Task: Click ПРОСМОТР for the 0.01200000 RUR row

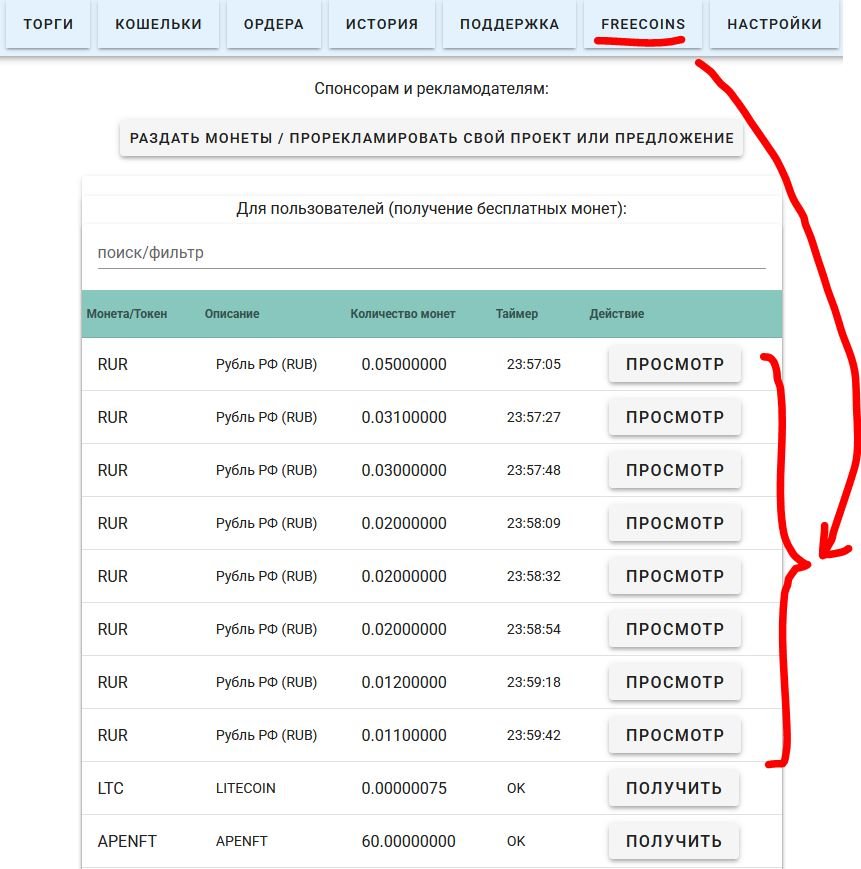Action: [x=674, y=682]
